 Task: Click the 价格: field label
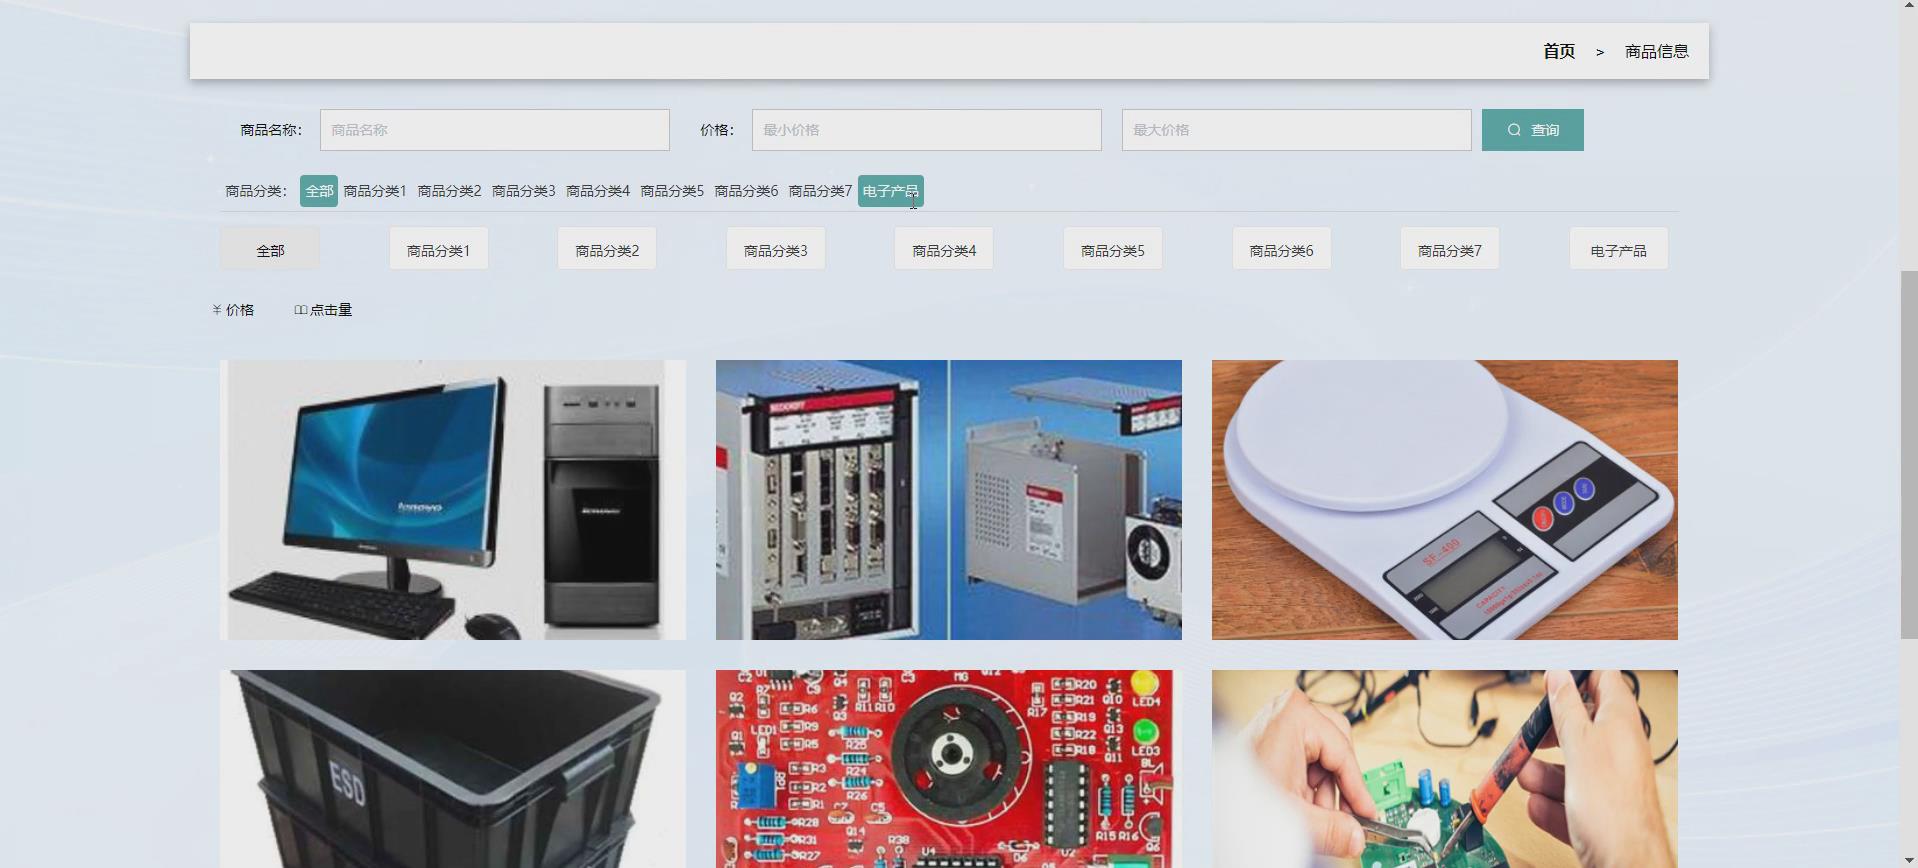pos(717,130)
